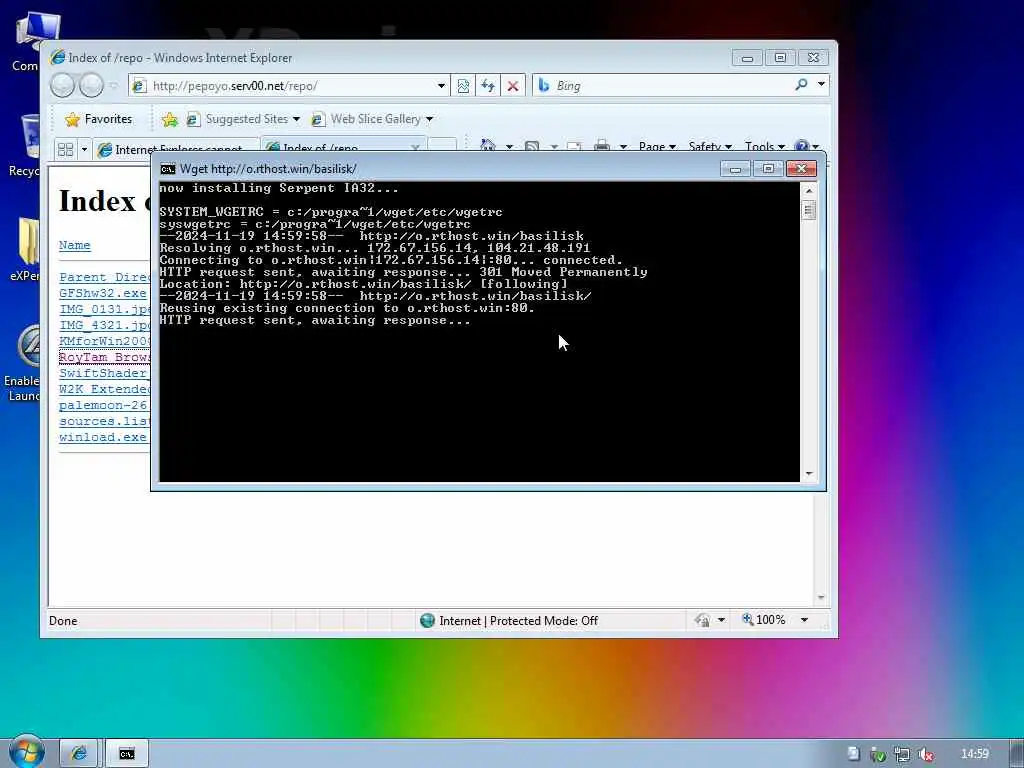1024x768 pixels.
Task: Click the Windows Start orb
Action: [26, 752]
